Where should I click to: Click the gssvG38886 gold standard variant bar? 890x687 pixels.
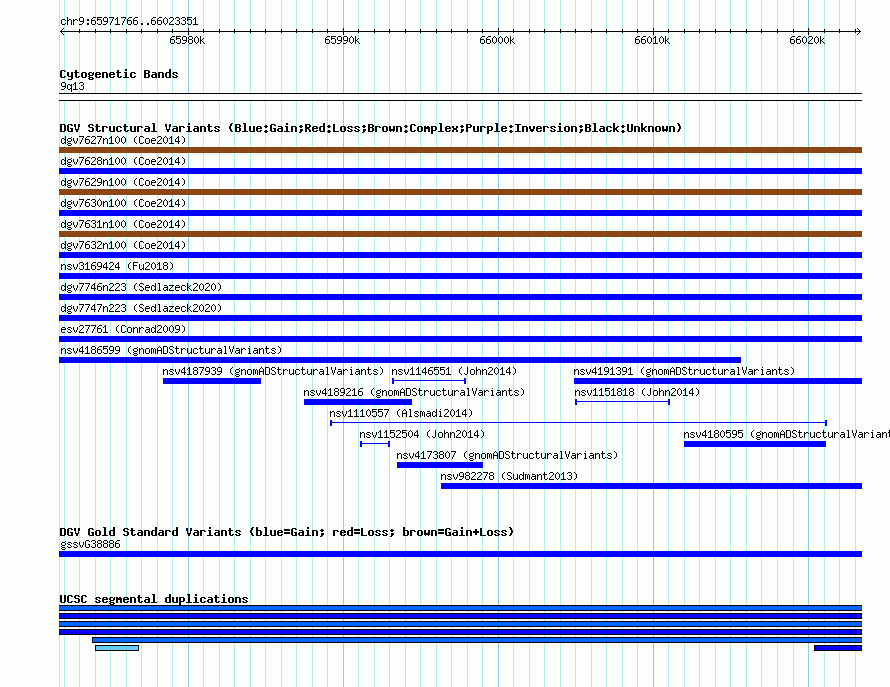point(460,554)
